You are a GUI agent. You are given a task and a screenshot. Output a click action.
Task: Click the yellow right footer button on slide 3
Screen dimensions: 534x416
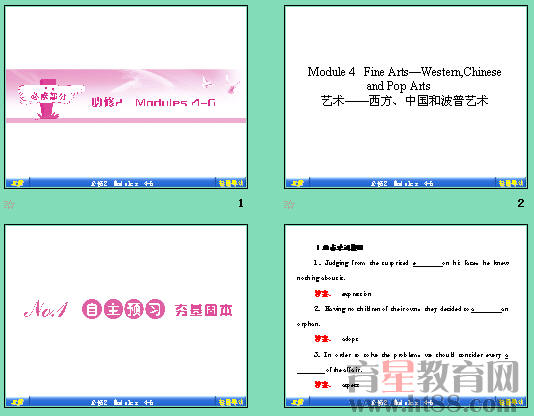(231, 402)
